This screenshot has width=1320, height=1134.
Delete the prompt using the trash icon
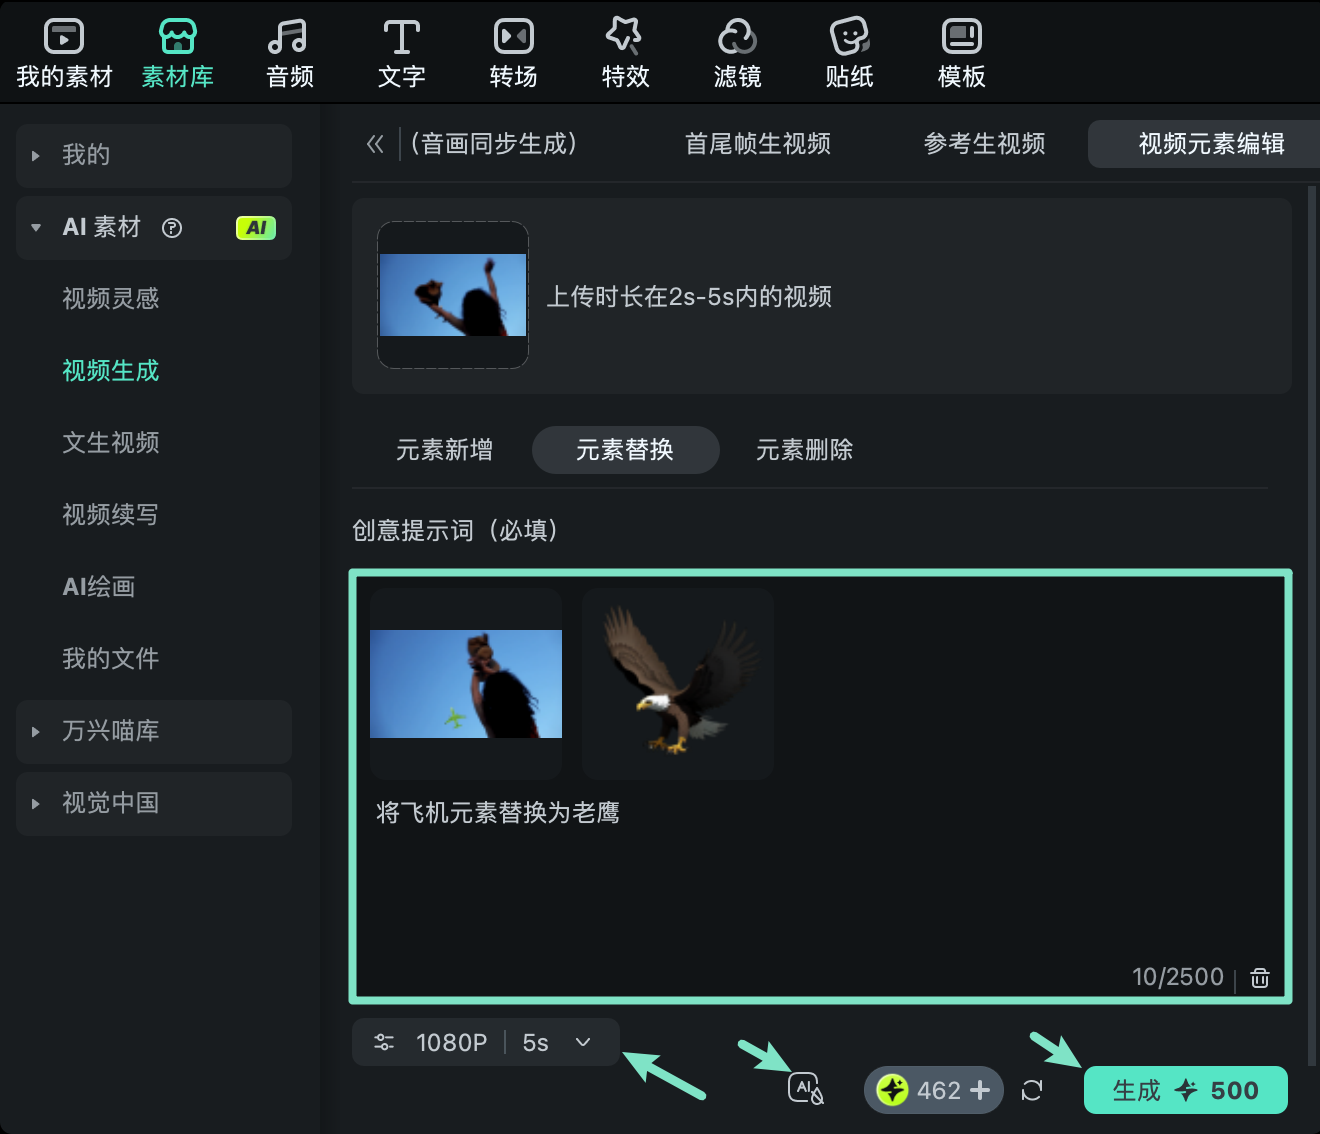1259,977
